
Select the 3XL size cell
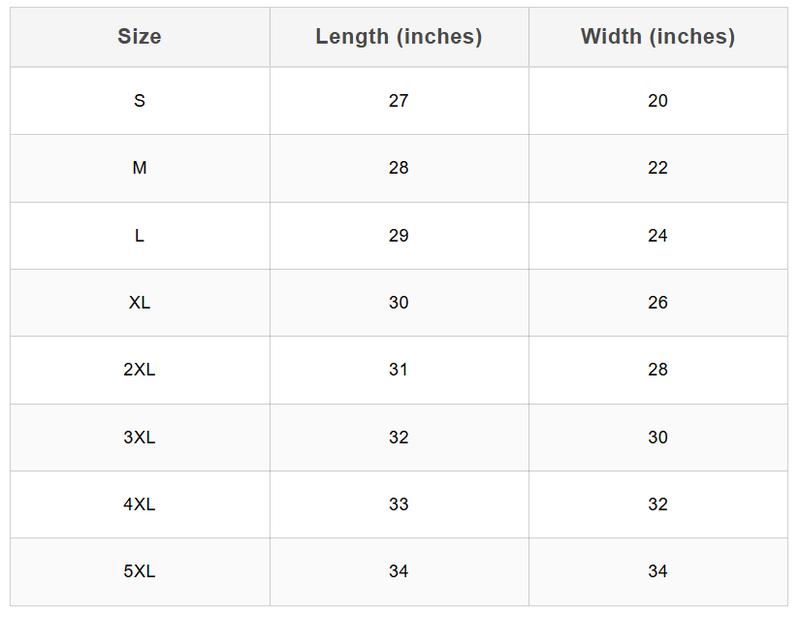[139, 437]
